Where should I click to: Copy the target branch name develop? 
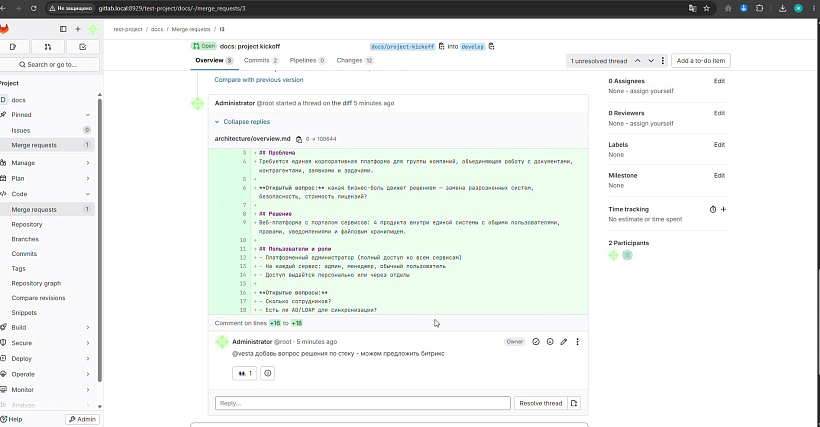[x=492, y=47]
